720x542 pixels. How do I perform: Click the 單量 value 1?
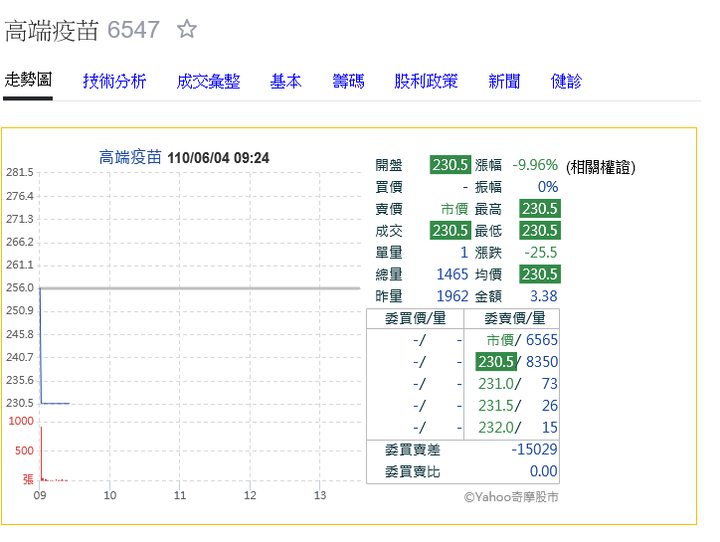(x=464, y=252)
